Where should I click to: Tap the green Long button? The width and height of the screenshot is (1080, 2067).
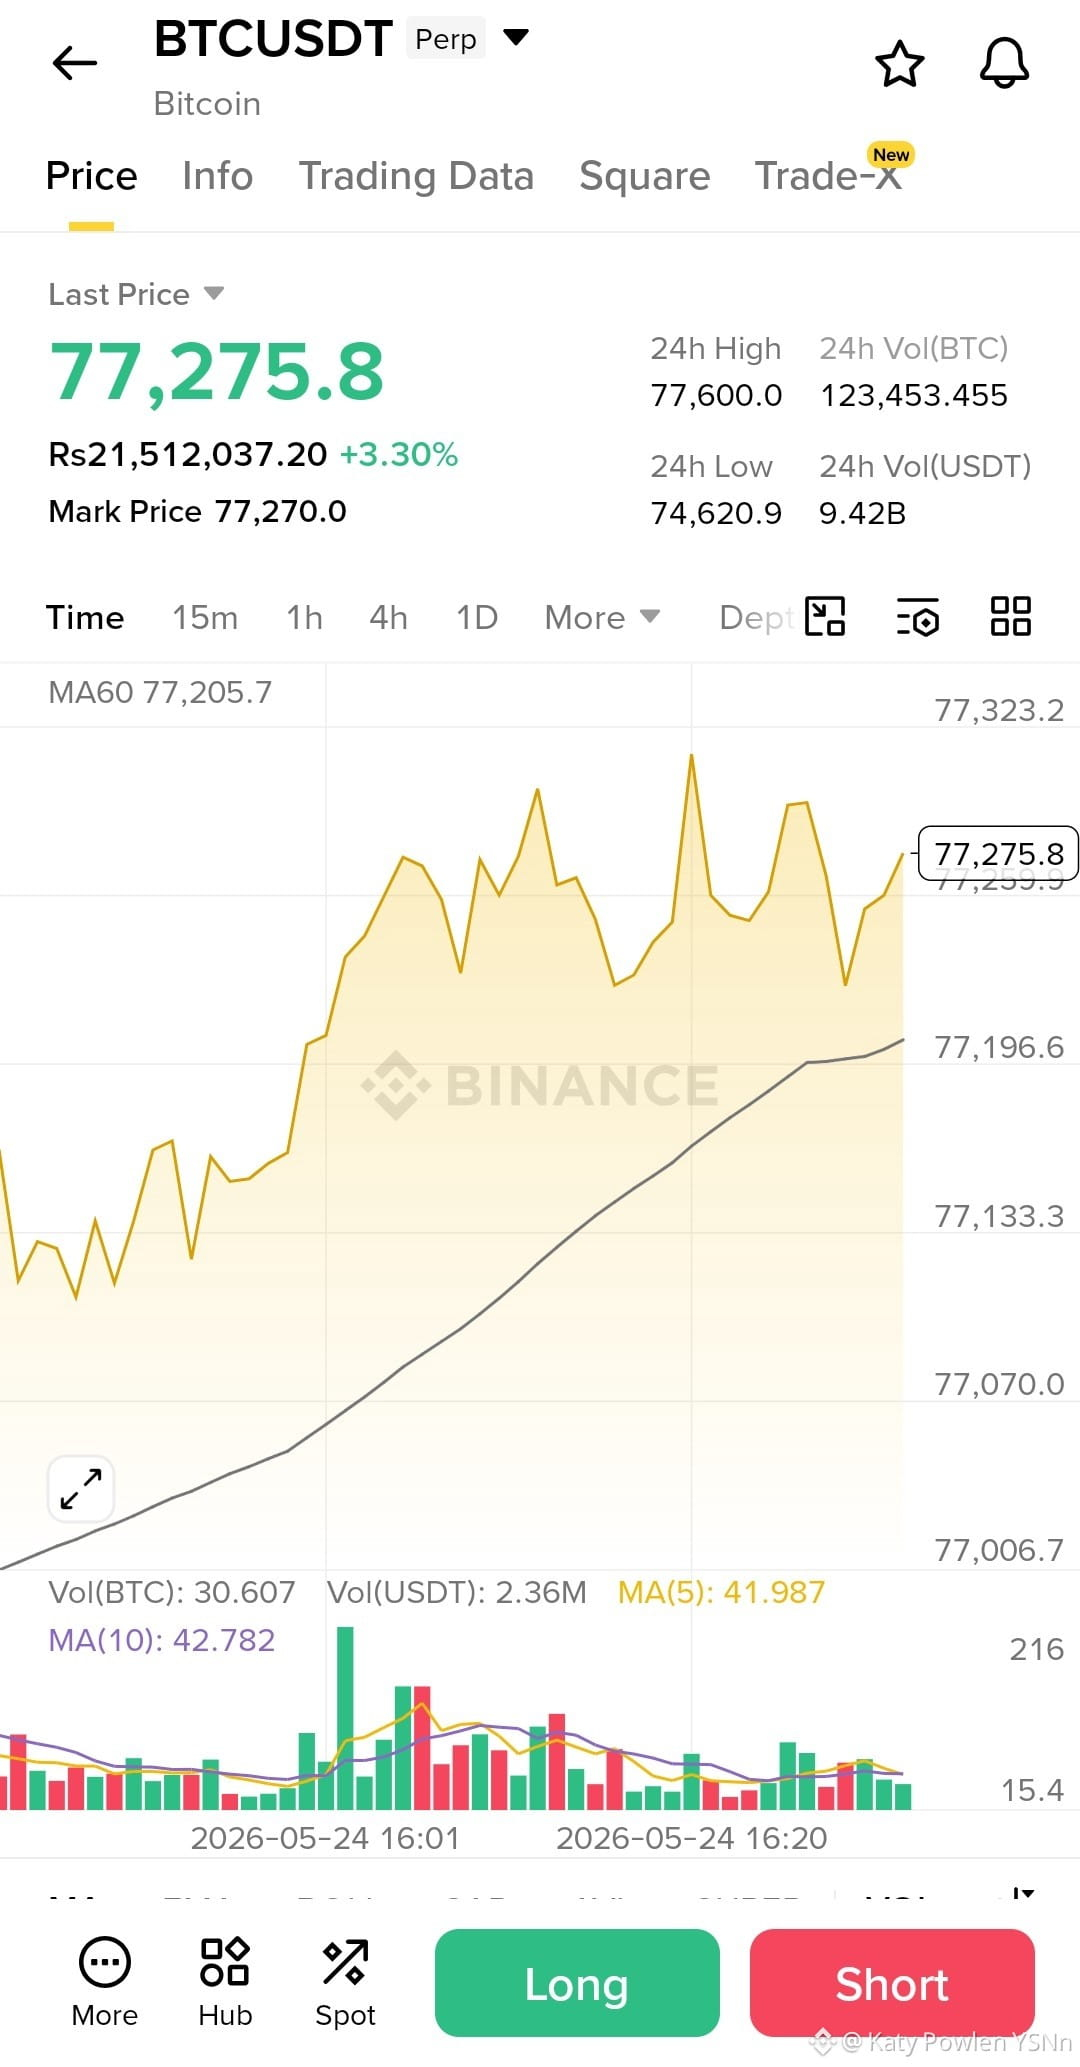(577, 1983)
